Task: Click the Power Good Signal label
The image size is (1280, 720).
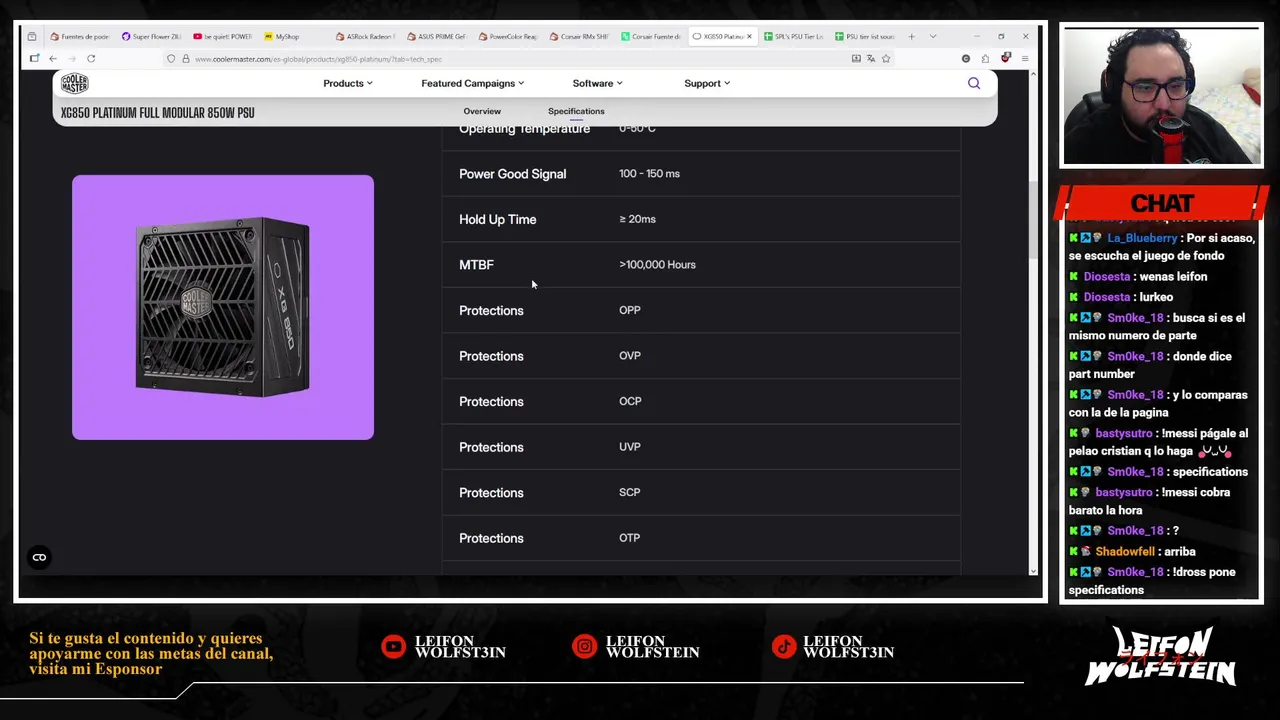Action: (512, 174)
